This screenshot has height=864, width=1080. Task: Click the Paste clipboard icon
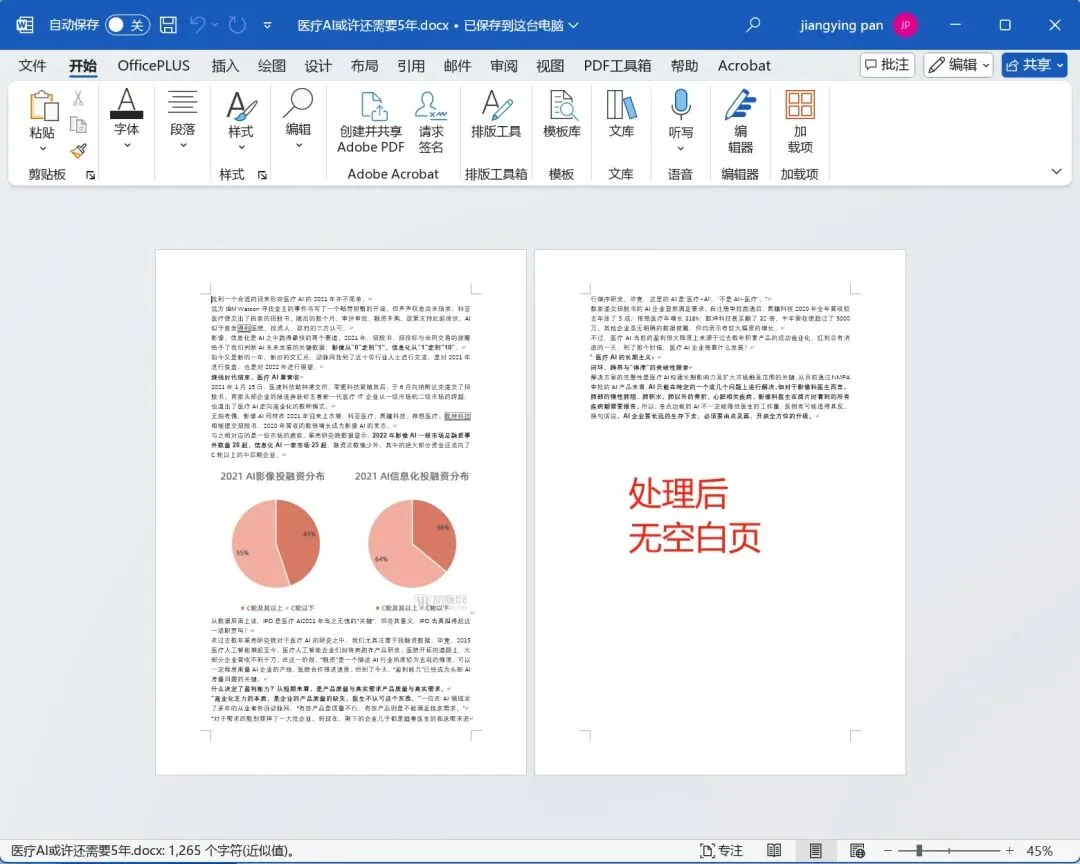pyautogui.click(x=43, y=107)
